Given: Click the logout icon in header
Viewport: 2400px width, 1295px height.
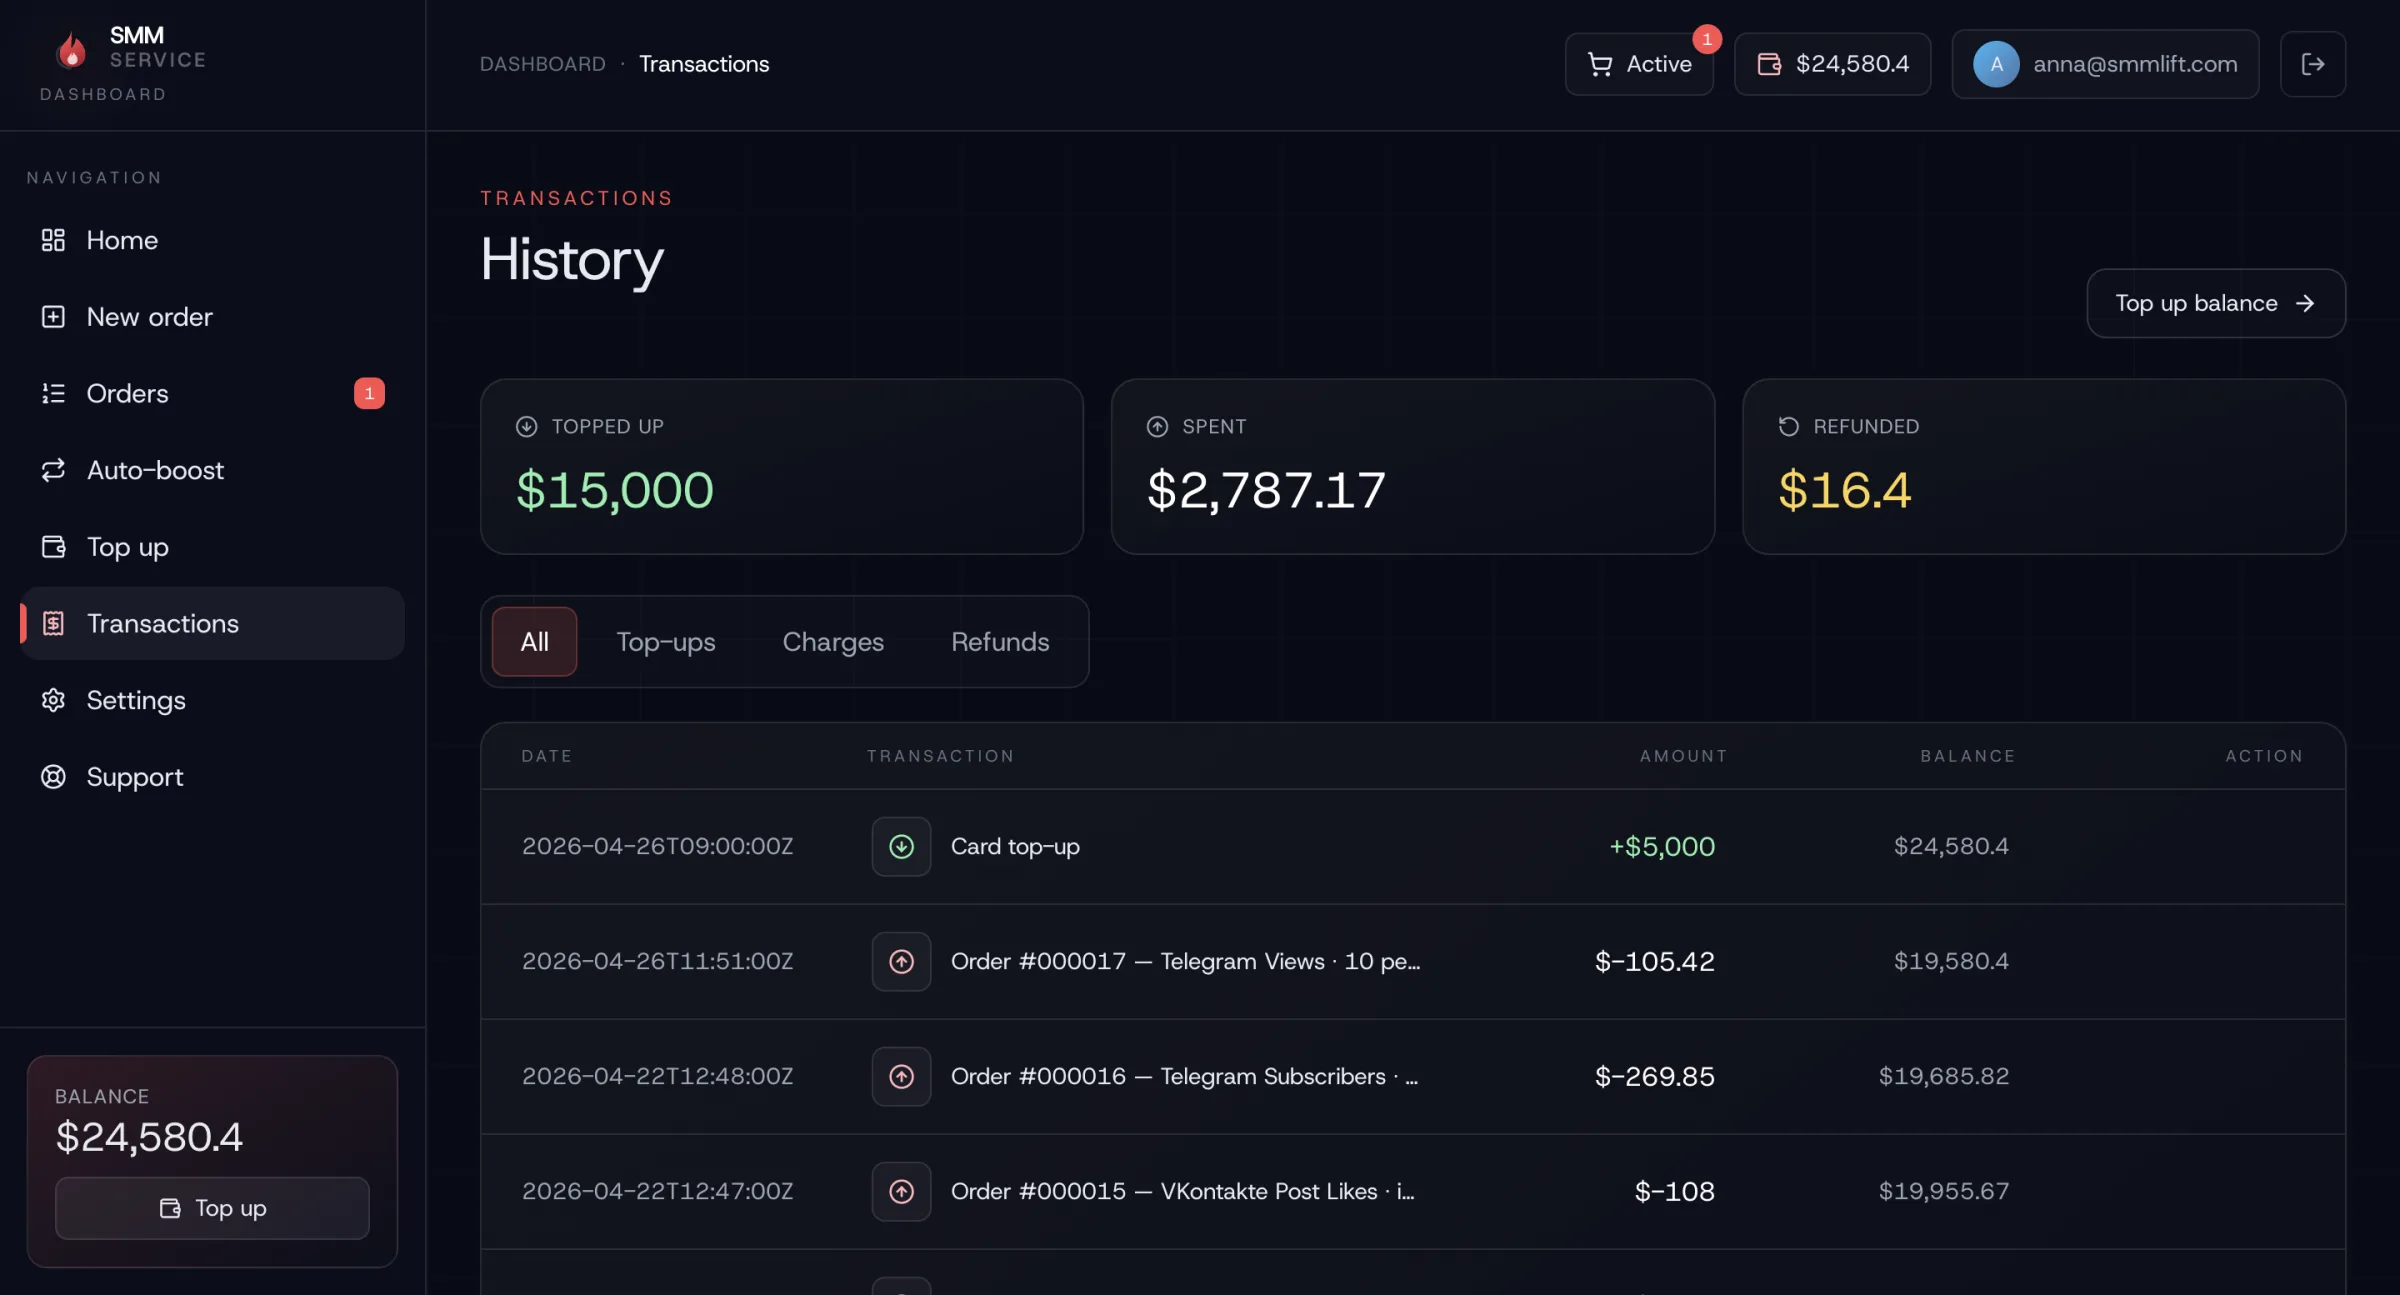Looking at the screenshot, I should click(2312, 64).
